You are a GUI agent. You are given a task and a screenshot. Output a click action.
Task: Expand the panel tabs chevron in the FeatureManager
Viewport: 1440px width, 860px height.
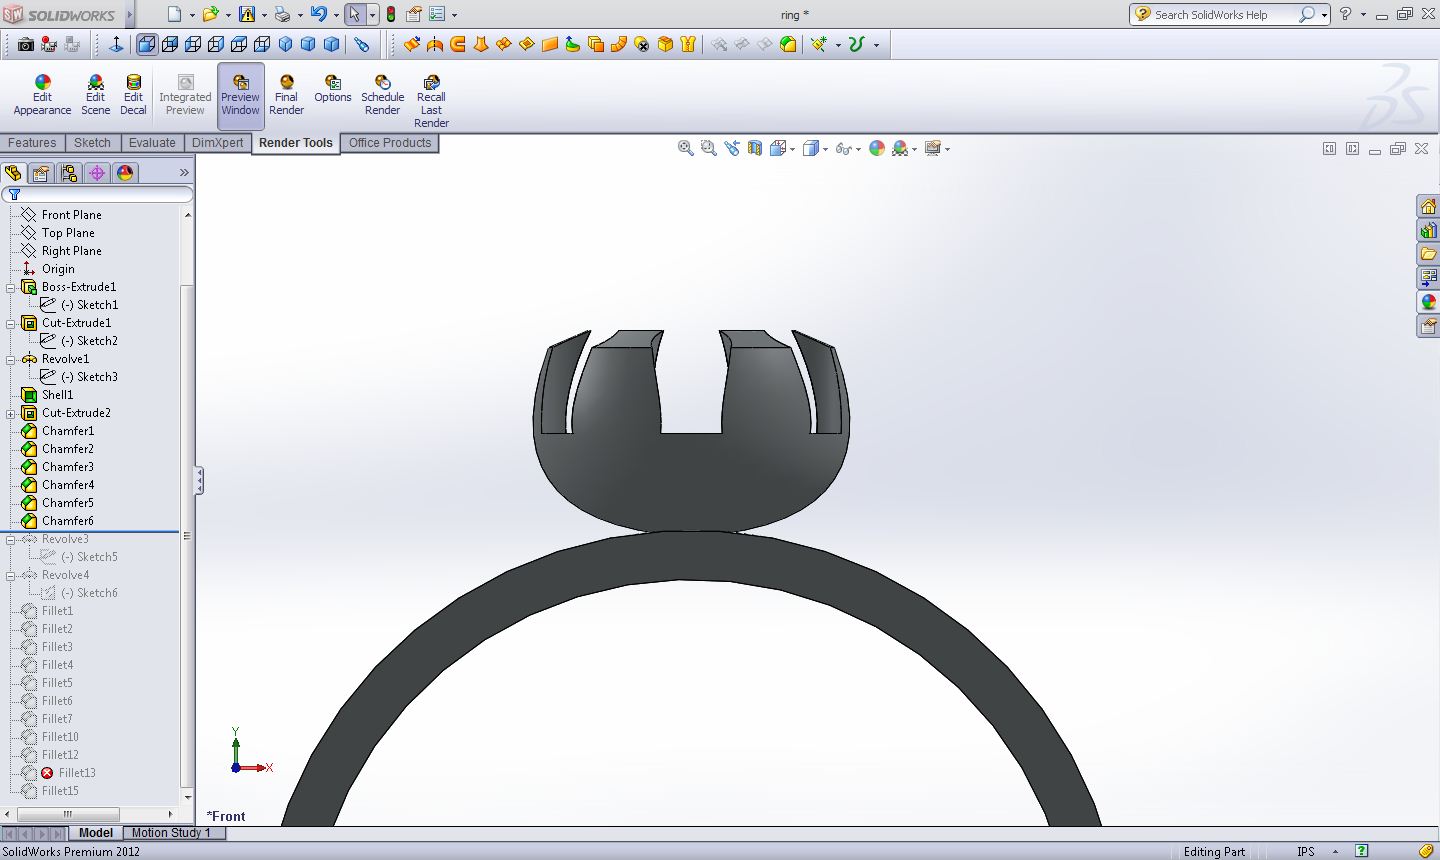pos(184,173)
